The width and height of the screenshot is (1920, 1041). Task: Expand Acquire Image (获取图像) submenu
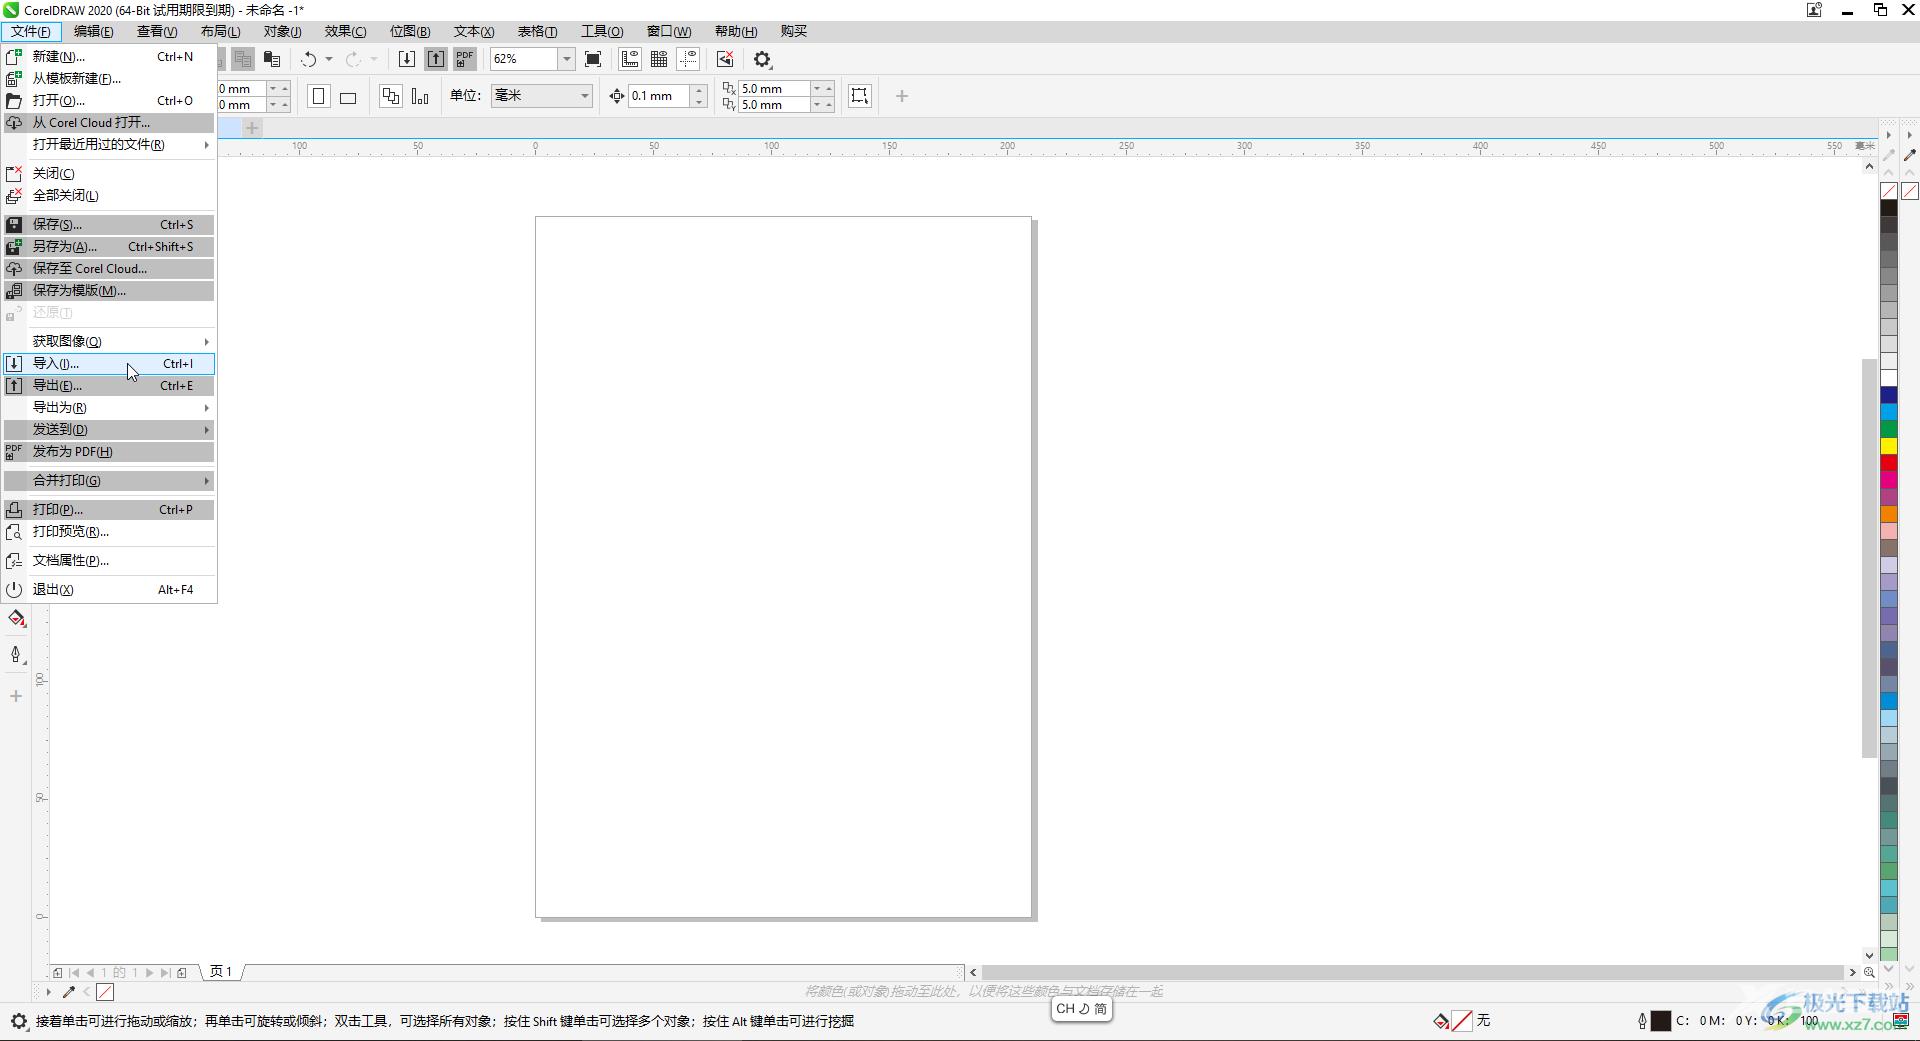109,342
